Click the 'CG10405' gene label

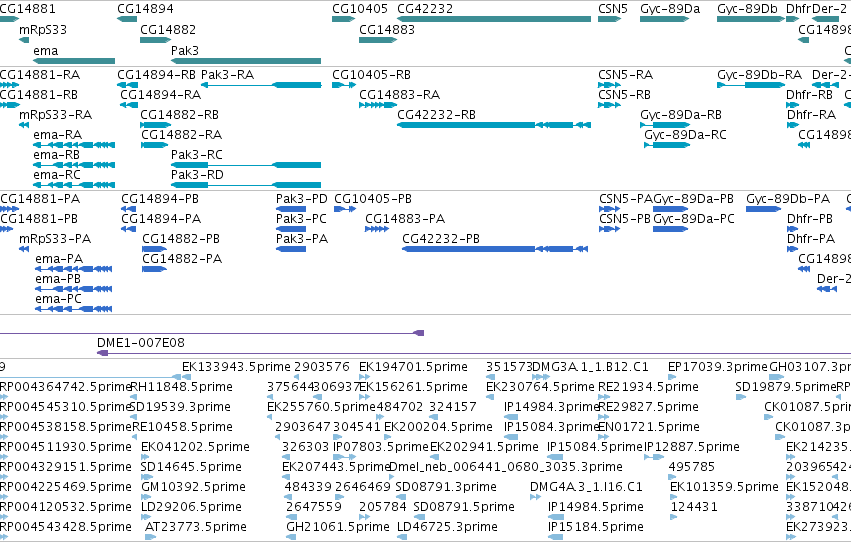tap(360, 9)
